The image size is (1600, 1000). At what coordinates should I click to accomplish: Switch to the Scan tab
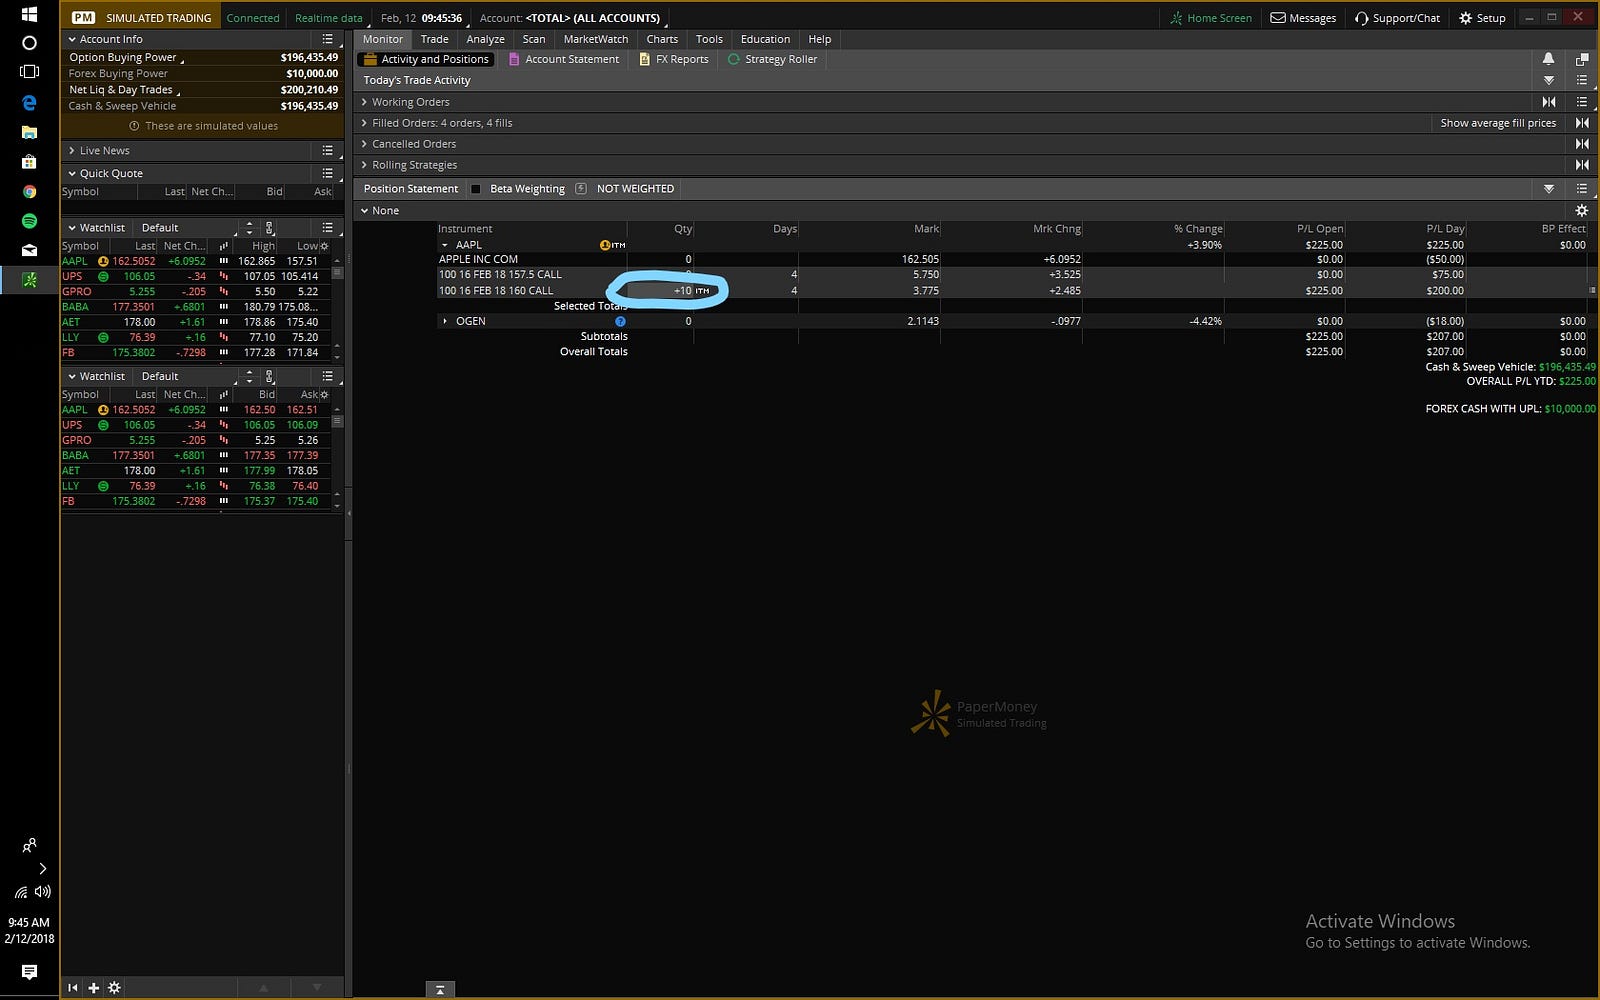pos(534,39)
